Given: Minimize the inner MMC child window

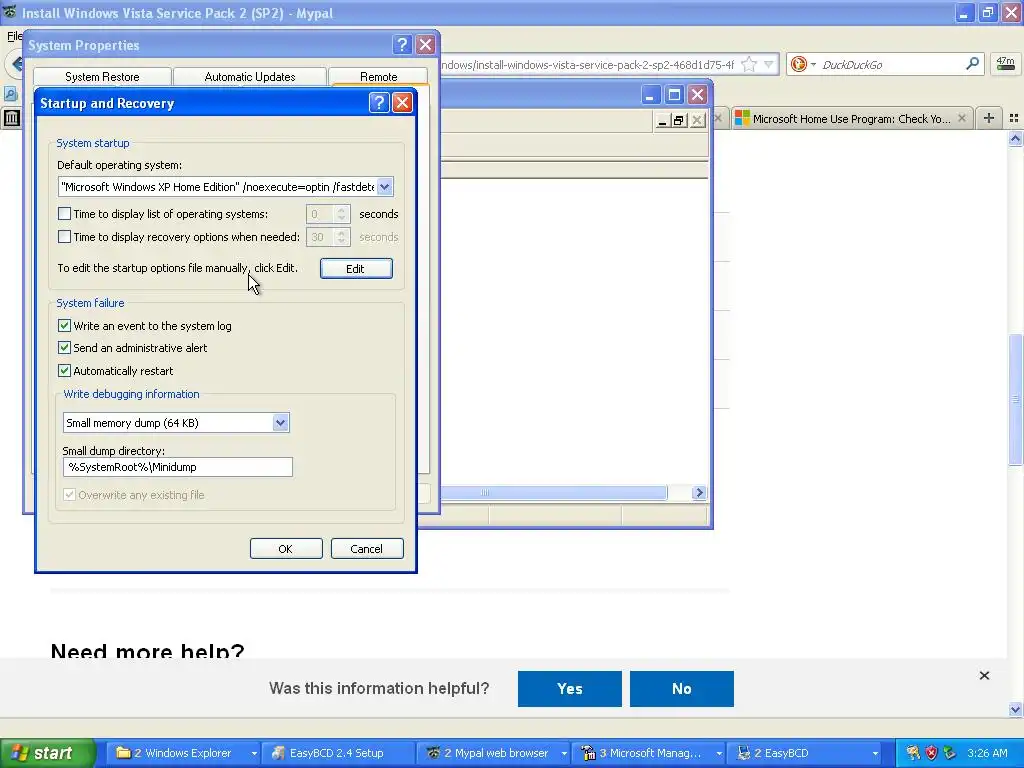Looking at the screenshot, I should (662, 120).
